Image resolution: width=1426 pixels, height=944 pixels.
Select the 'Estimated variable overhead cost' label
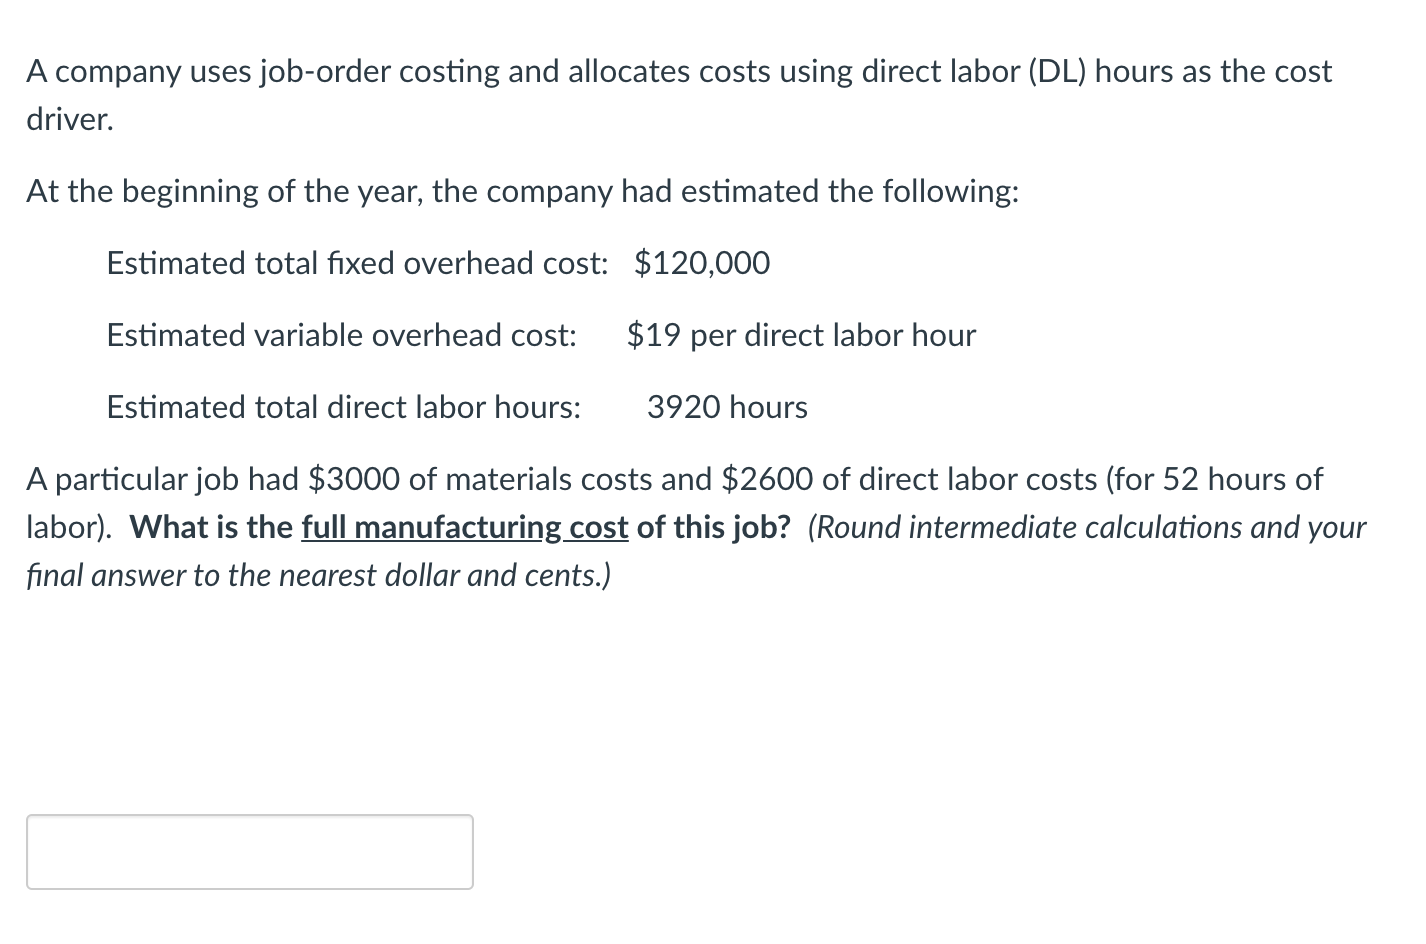pyautogui.click(x=341, y=335)
